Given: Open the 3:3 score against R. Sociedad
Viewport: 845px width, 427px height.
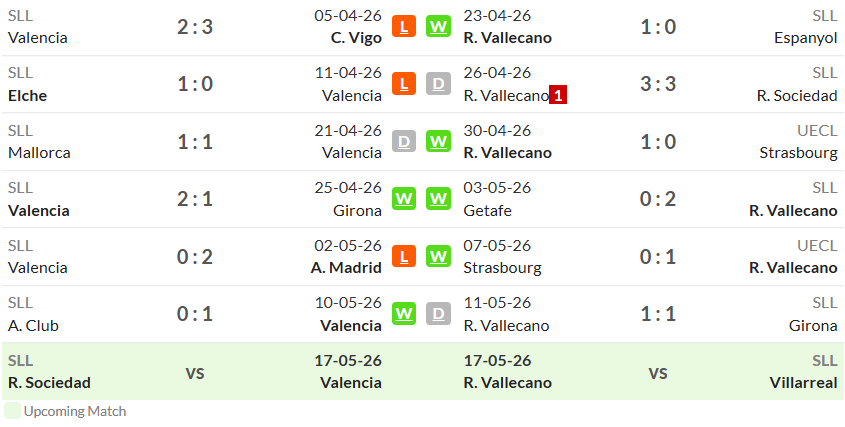Looking at the screenshot, I should click(x=657, y=84).
